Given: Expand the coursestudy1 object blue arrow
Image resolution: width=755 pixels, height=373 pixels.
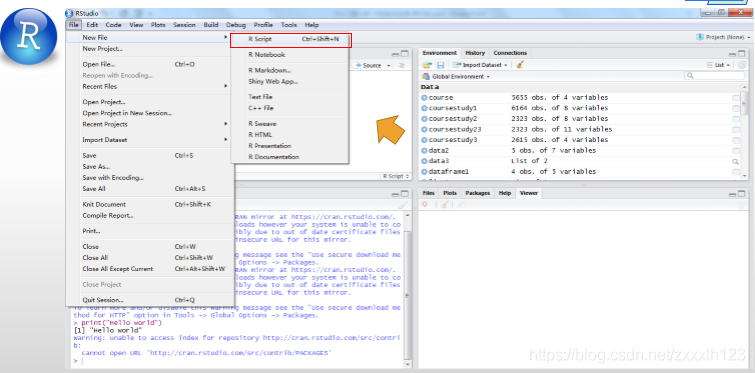Looking at the screenshot, I should [424, 108].
